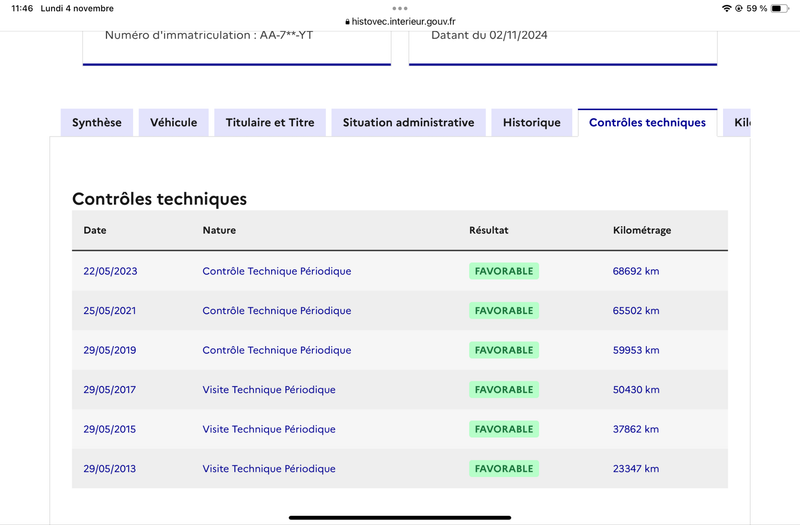Click the FAVORABLE badge for 29/05/2019
This screenshot has width=800, height=525.
pos(504,350)
